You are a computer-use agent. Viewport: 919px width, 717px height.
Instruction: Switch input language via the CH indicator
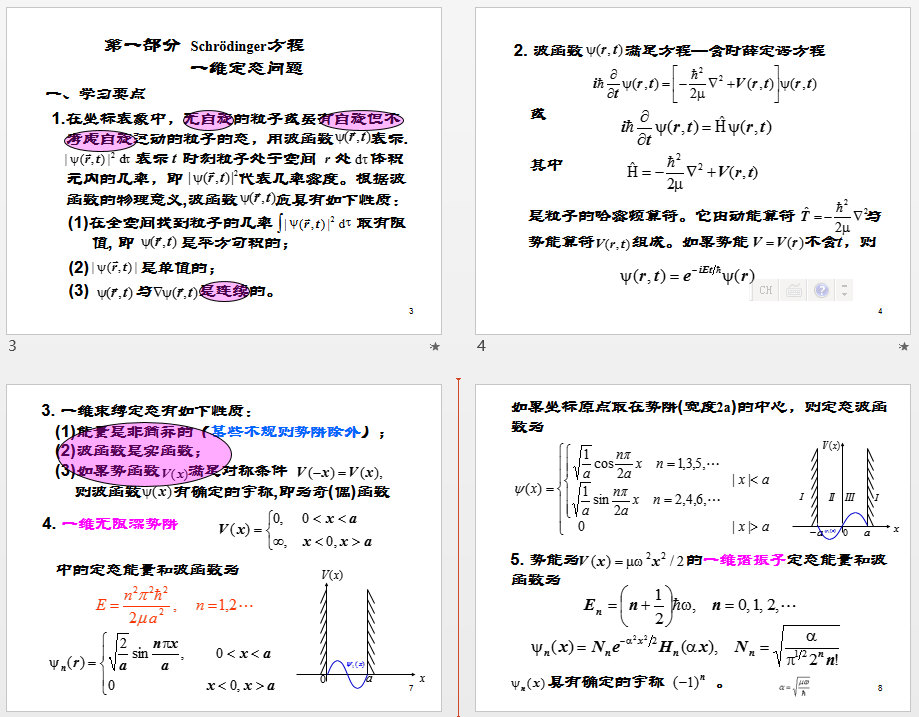[x=766, y=290]
